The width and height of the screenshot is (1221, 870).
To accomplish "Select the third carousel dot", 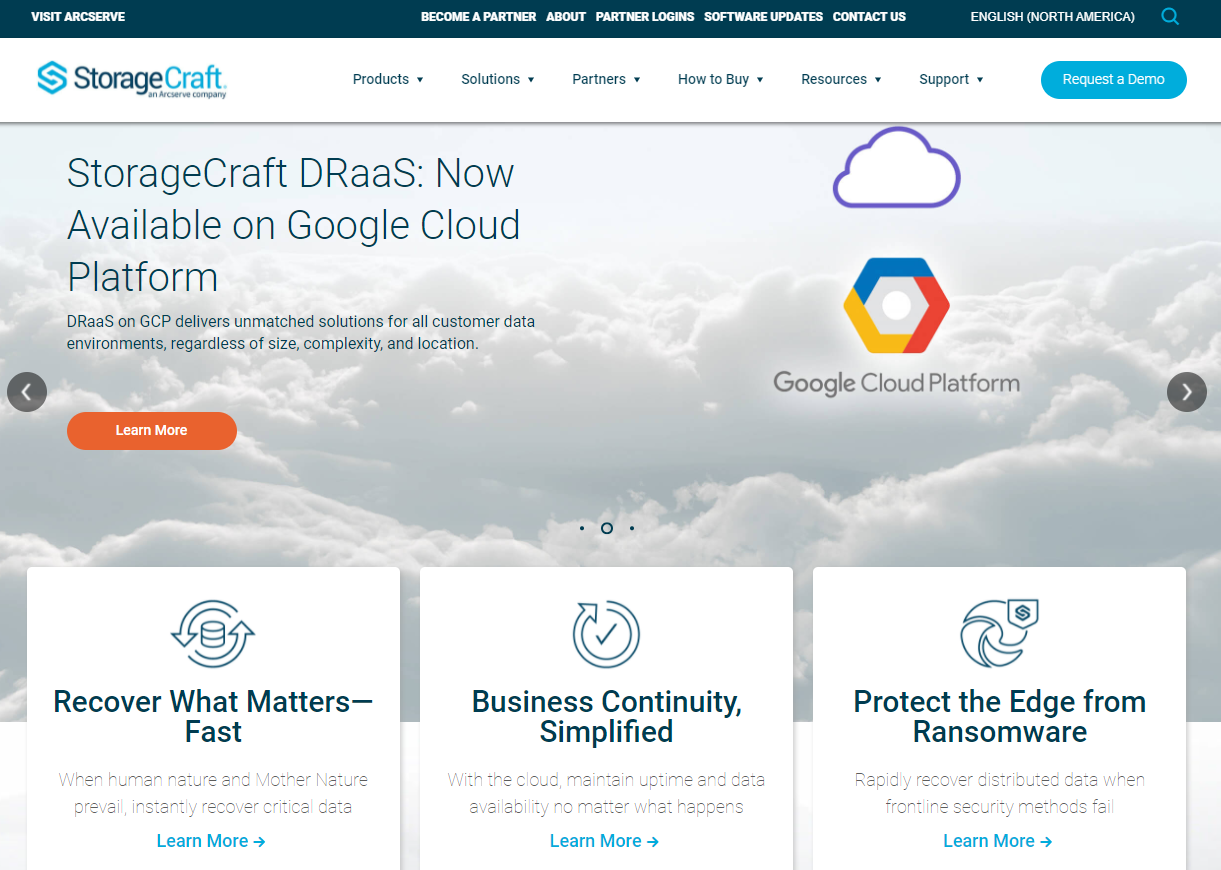I will point(632,528).
